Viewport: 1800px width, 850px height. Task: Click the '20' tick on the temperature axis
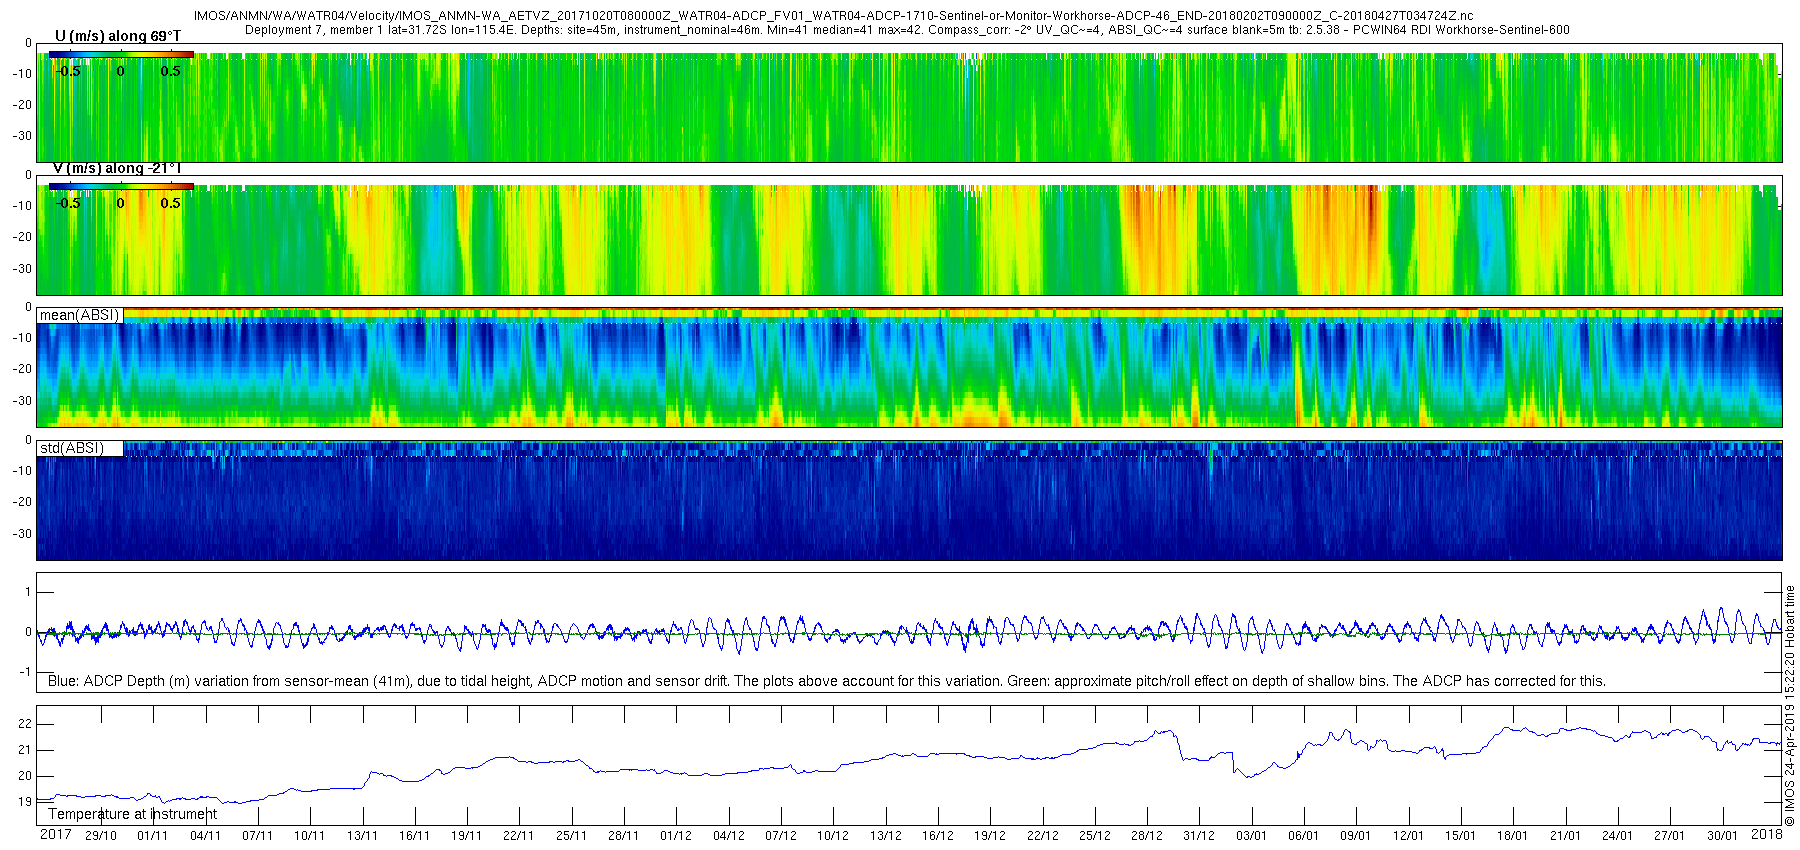pyautogui.click(x=25, y=776)
